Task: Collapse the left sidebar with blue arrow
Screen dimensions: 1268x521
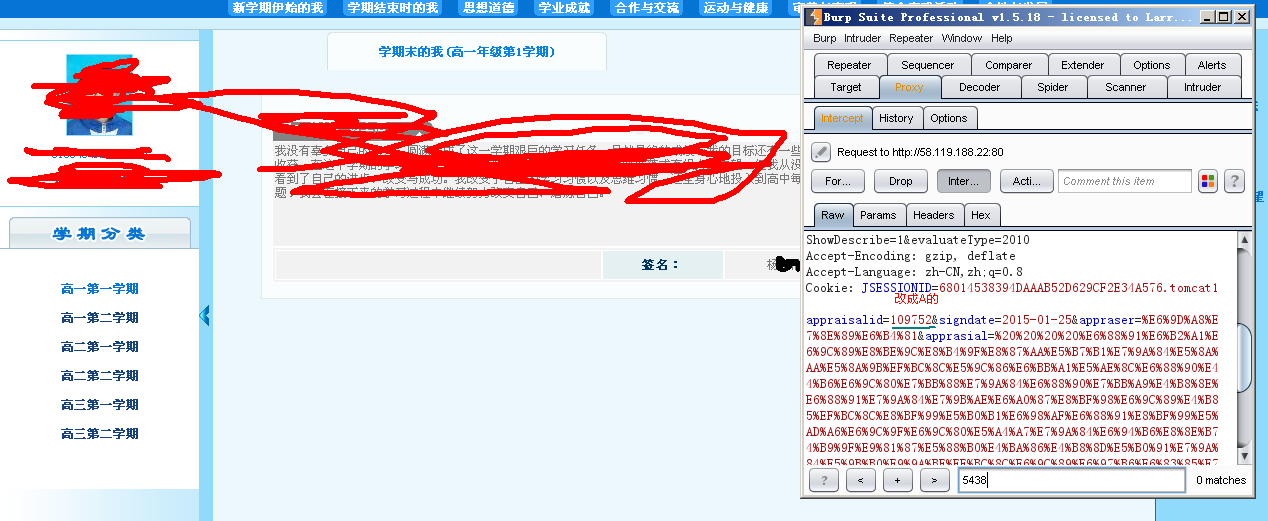Action: coord(205,316)
